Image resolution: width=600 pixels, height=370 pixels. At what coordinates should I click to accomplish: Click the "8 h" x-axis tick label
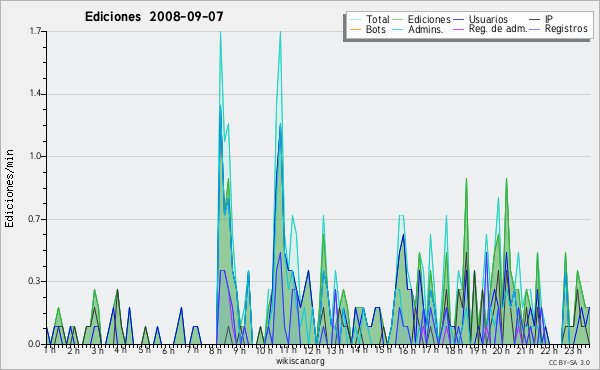pos(215,350)
